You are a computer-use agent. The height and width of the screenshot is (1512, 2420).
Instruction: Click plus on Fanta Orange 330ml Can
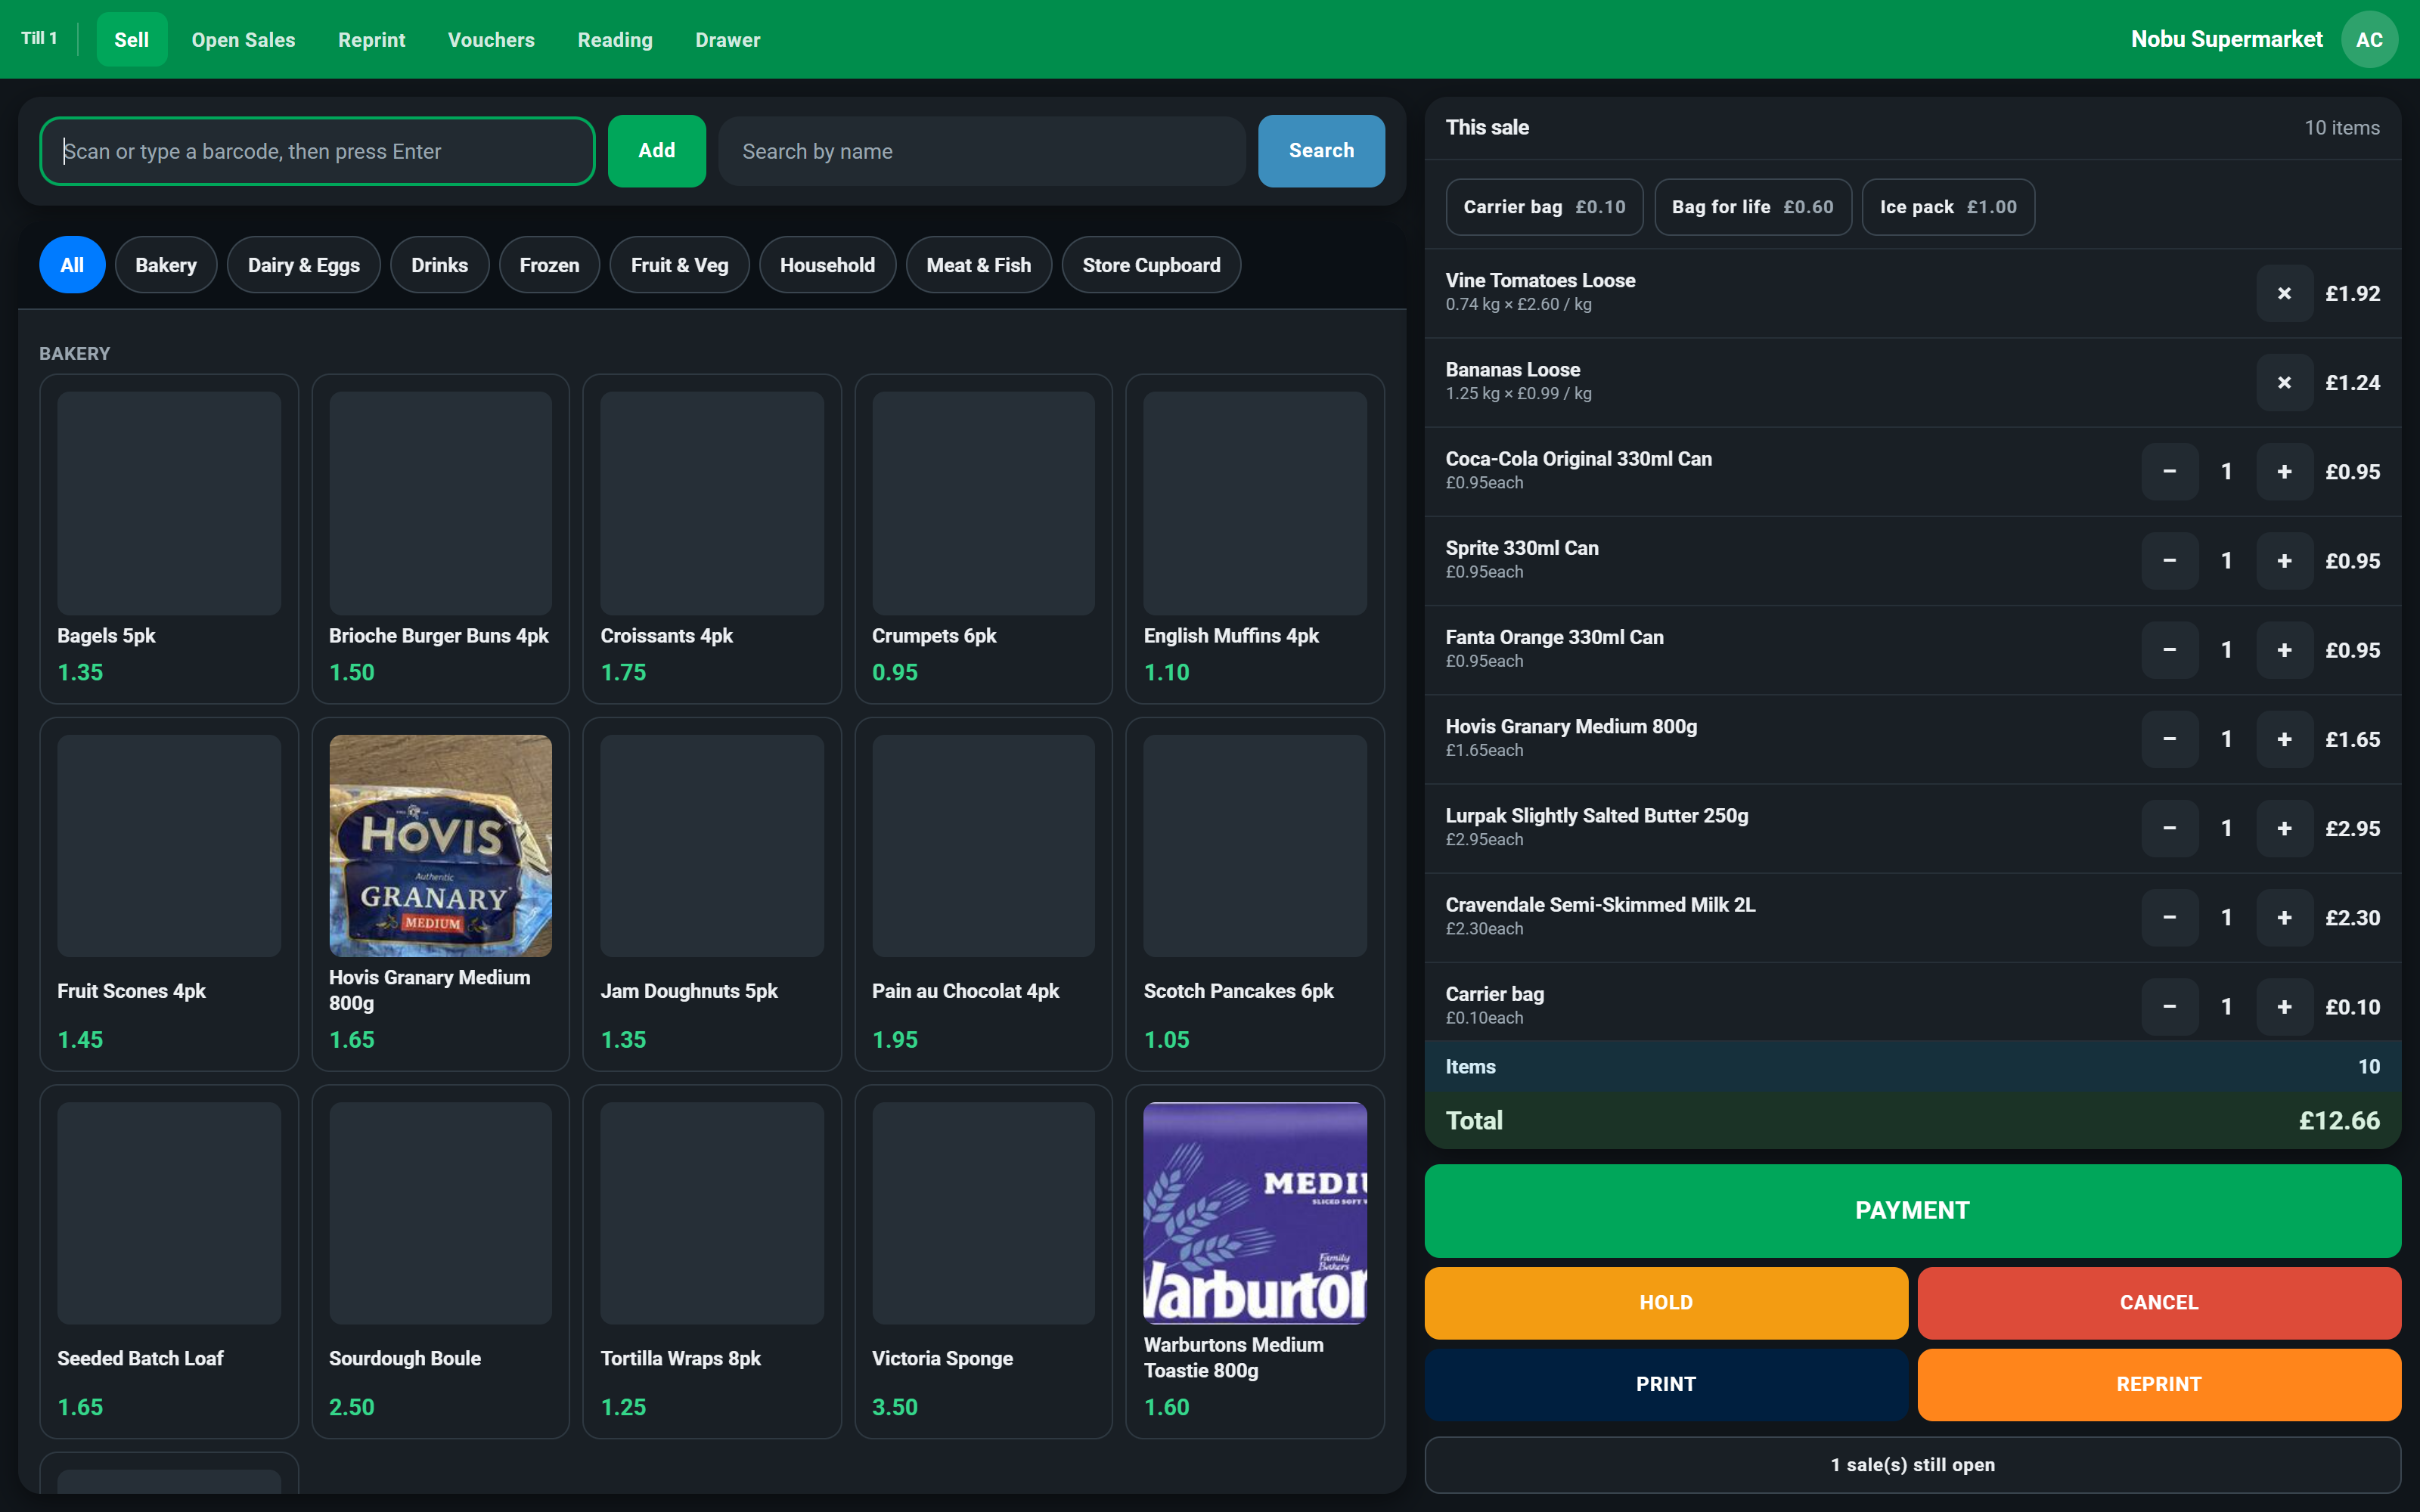(2284, 650)
